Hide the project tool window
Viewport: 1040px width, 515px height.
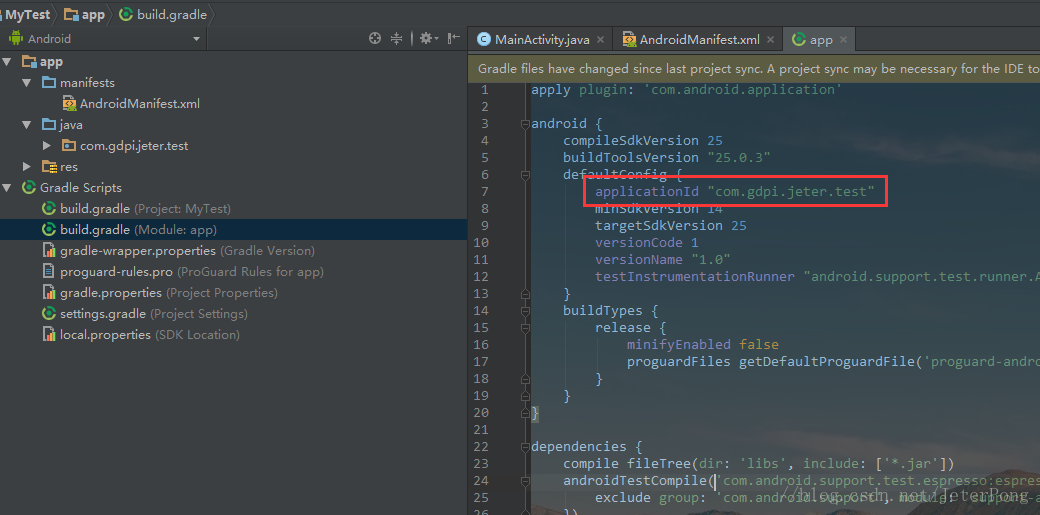(x=454, y=38)
